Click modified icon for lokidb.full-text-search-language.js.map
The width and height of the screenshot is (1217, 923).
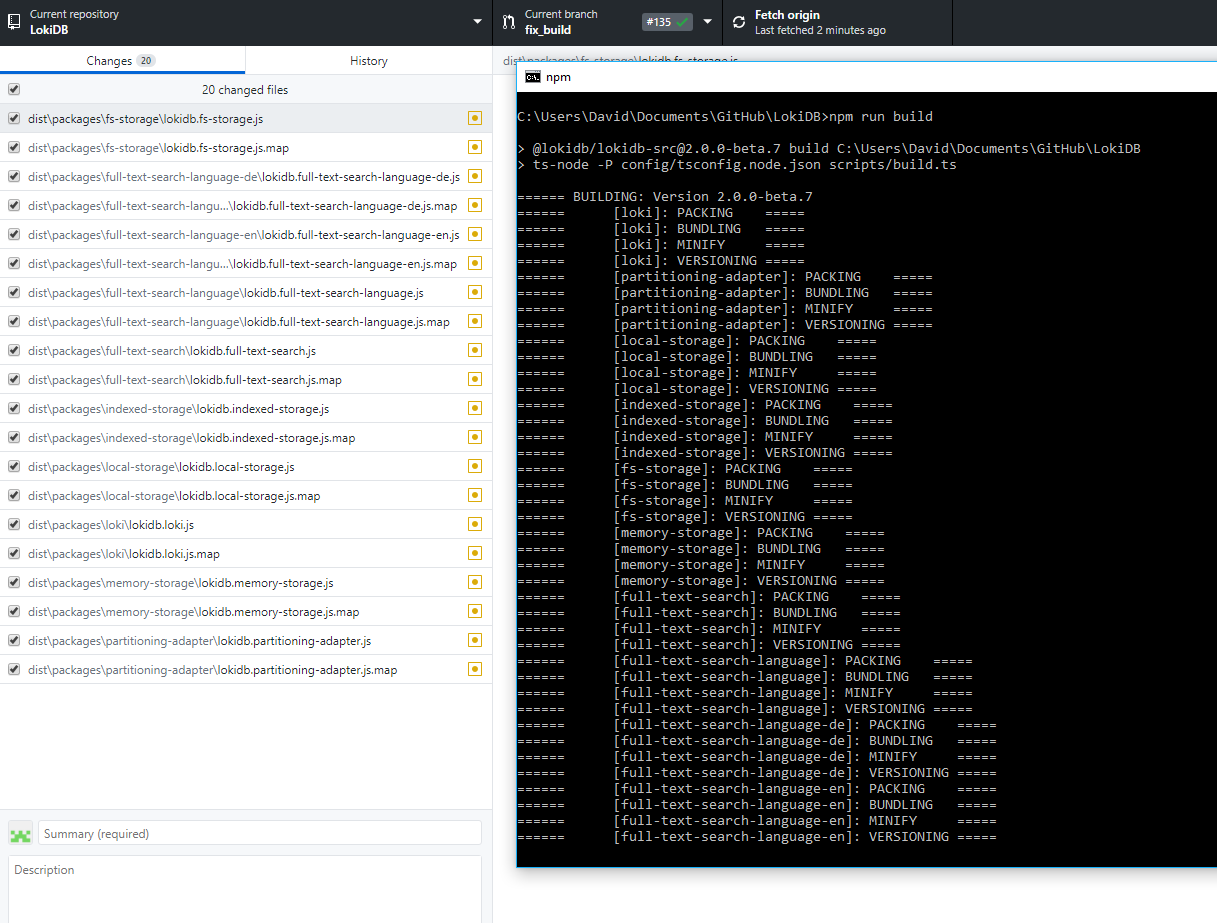474,321
